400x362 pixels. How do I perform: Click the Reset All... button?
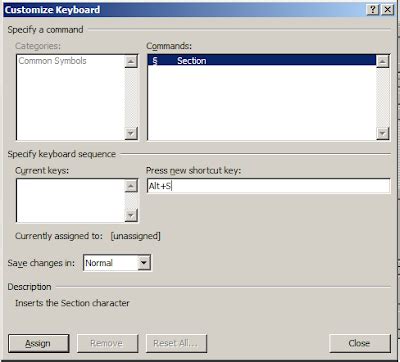click(x=176, y=343)
